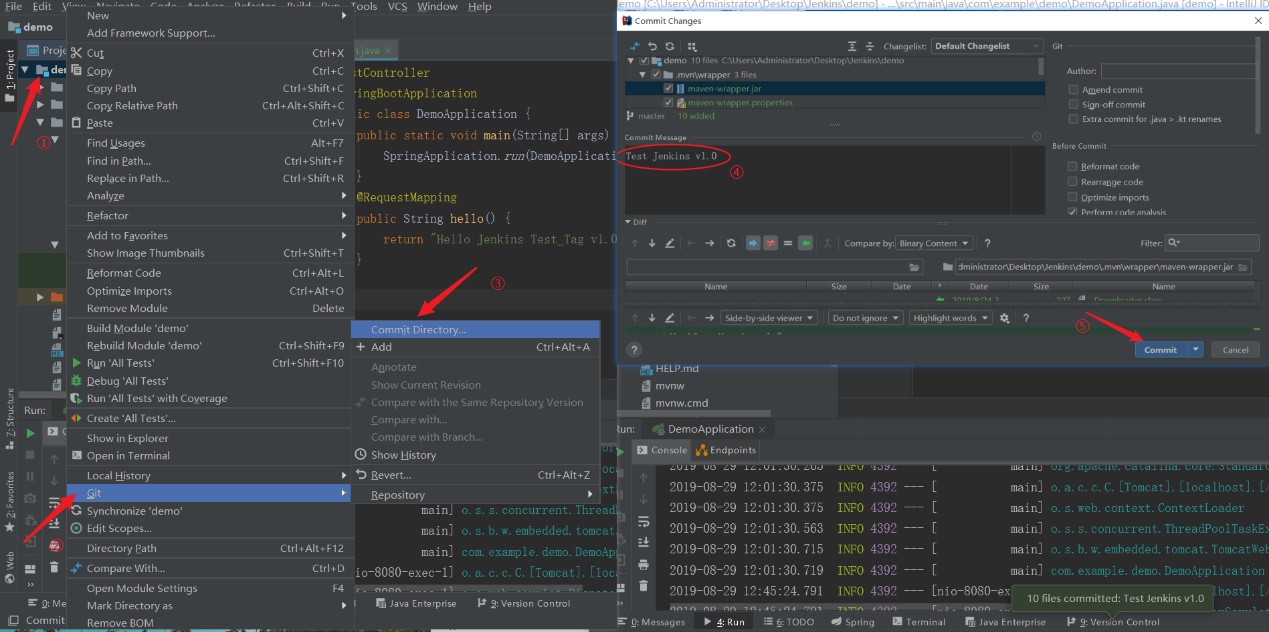
Task: Switch to the Endpoints tab
Action: click(726, 450)
